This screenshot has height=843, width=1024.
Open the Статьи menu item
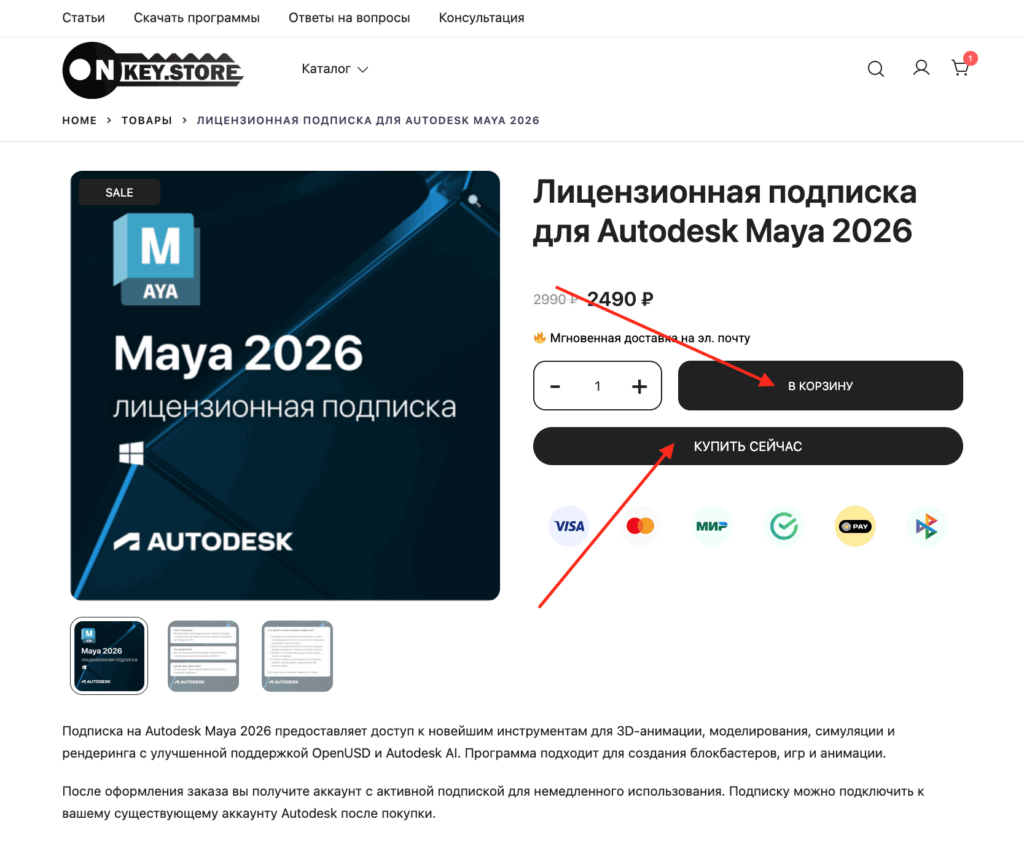[83, 18]
